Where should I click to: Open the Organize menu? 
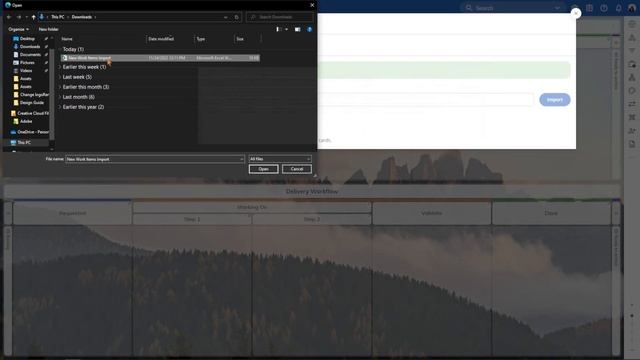[x=18, y=29]
